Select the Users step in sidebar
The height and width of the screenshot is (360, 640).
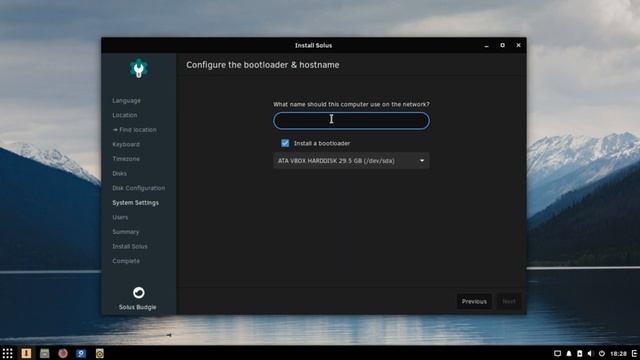(x=120, y=217)
